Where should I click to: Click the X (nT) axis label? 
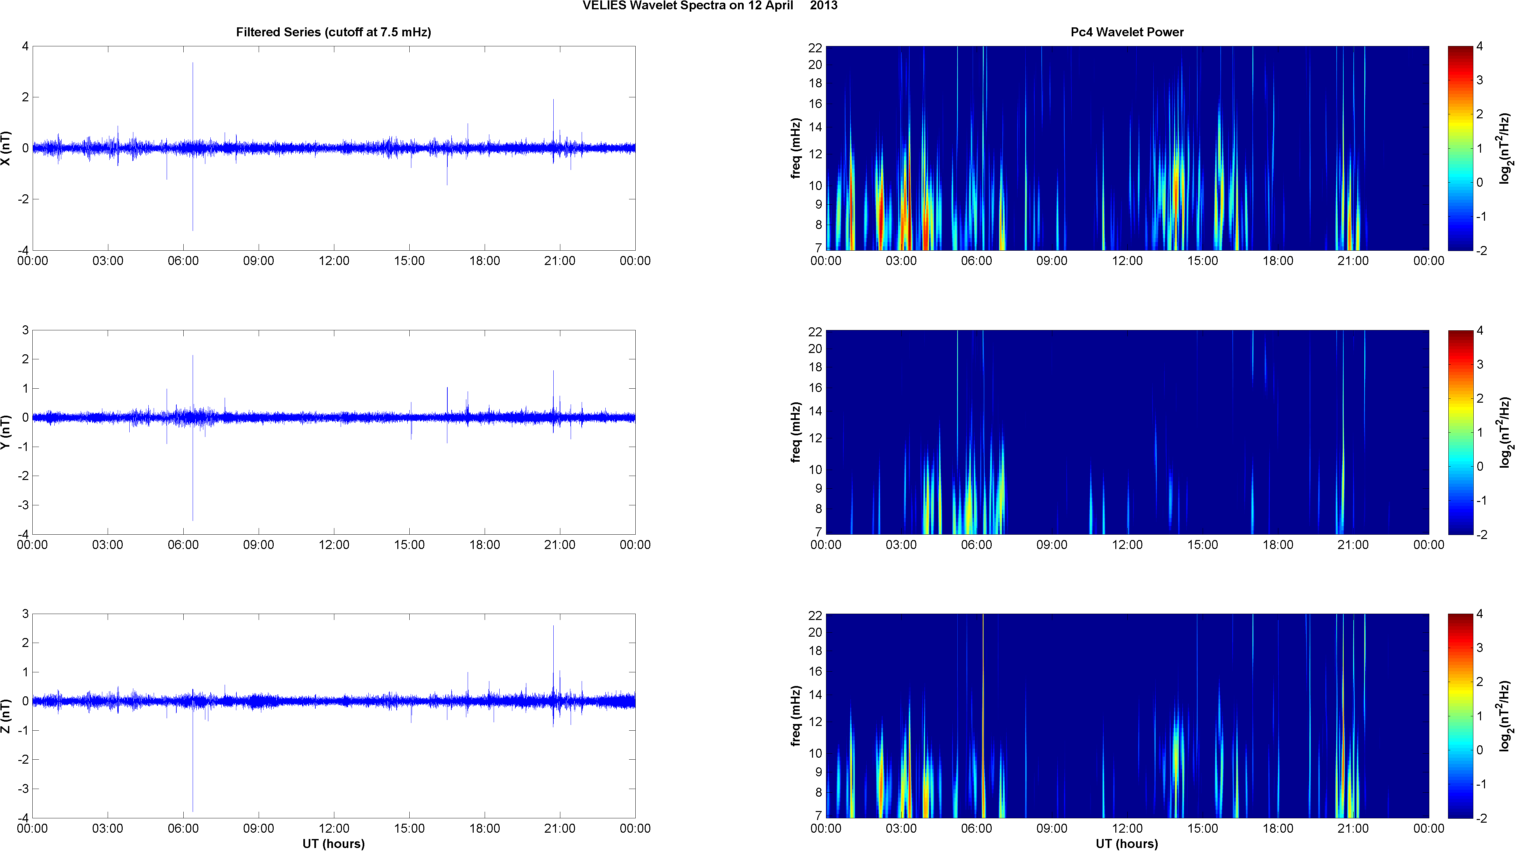tap(8, 148)
